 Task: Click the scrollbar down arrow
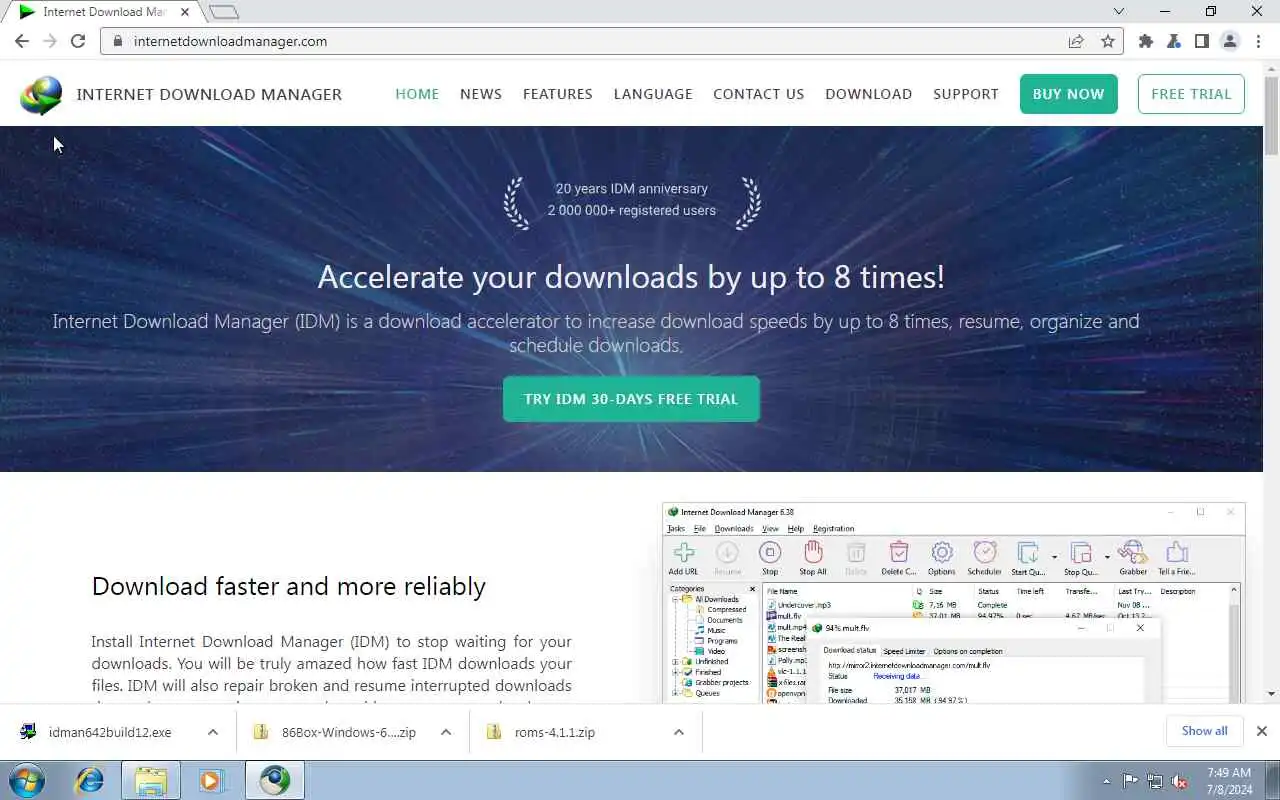pyautogui.click(x=1271, y=694)
